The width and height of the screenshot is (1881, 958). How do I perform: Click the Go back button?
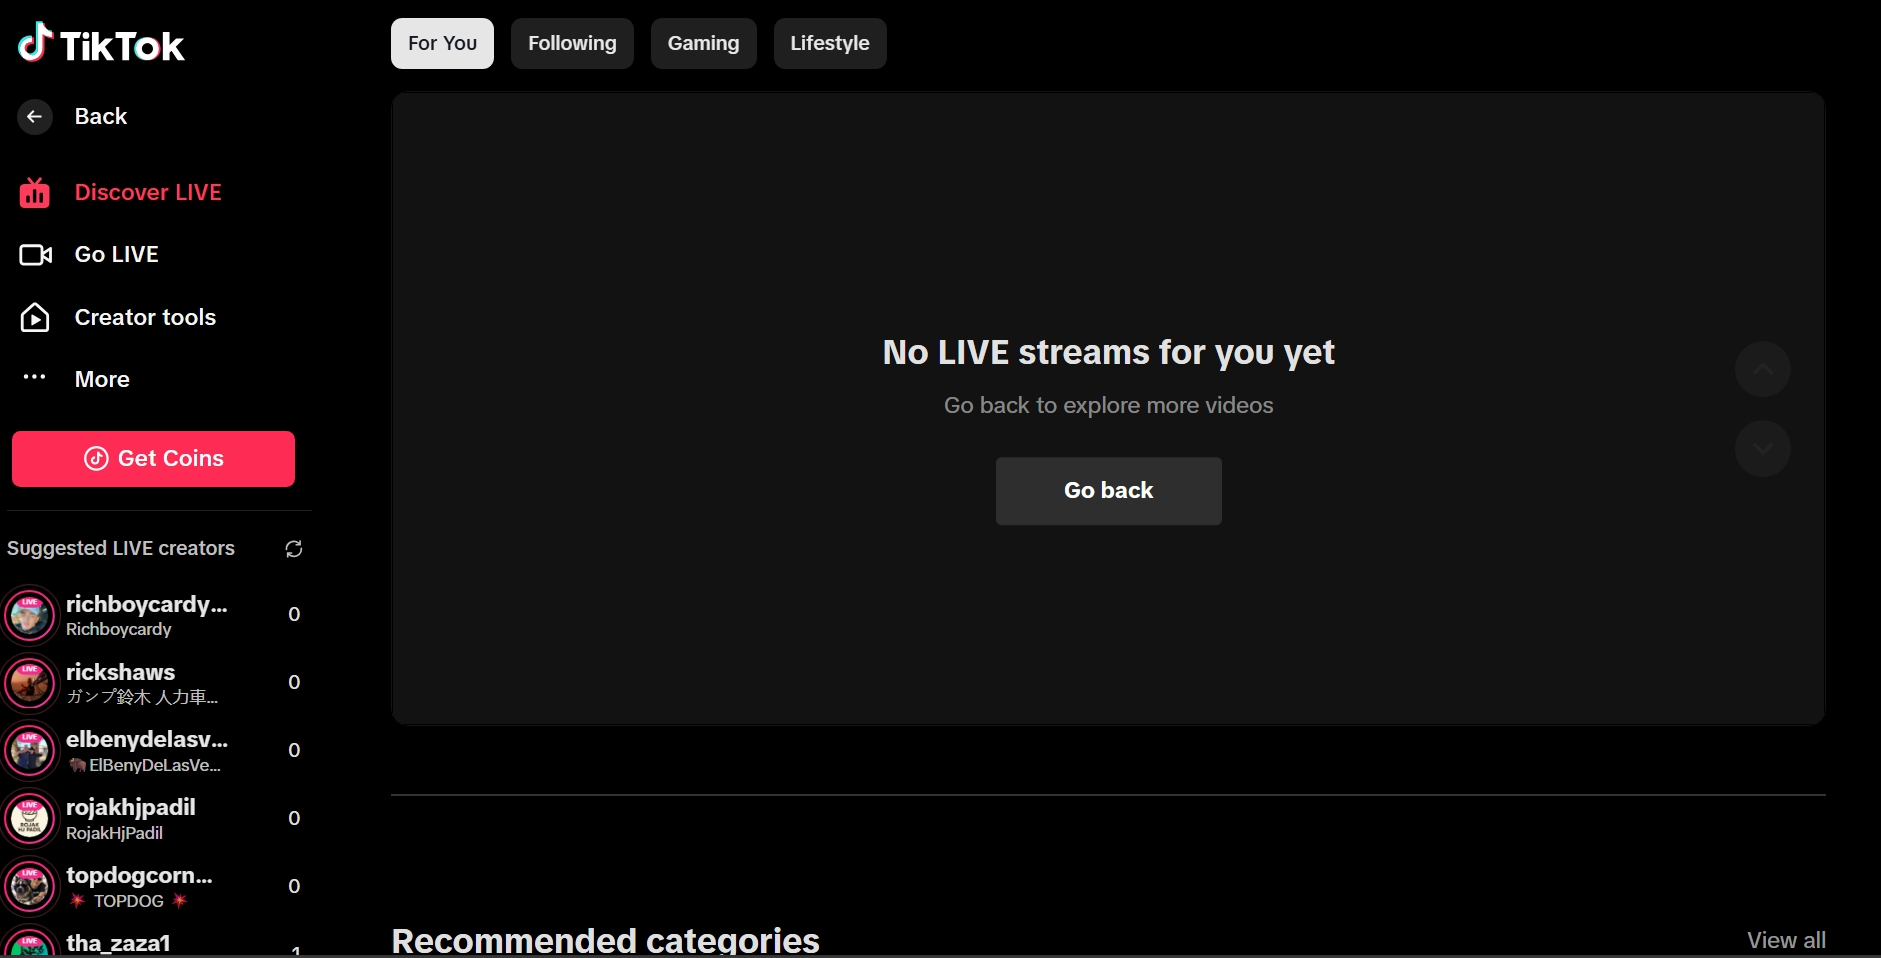coord(1108,491)
